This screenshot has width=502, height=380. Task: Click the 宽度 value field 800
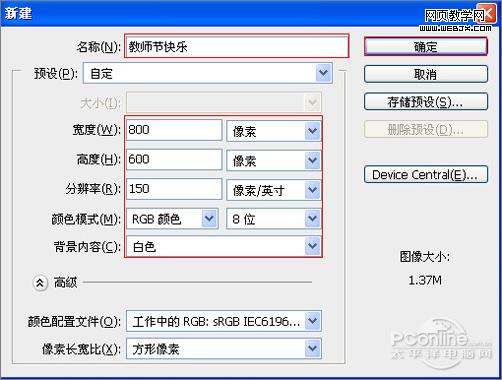pos(174,130)
